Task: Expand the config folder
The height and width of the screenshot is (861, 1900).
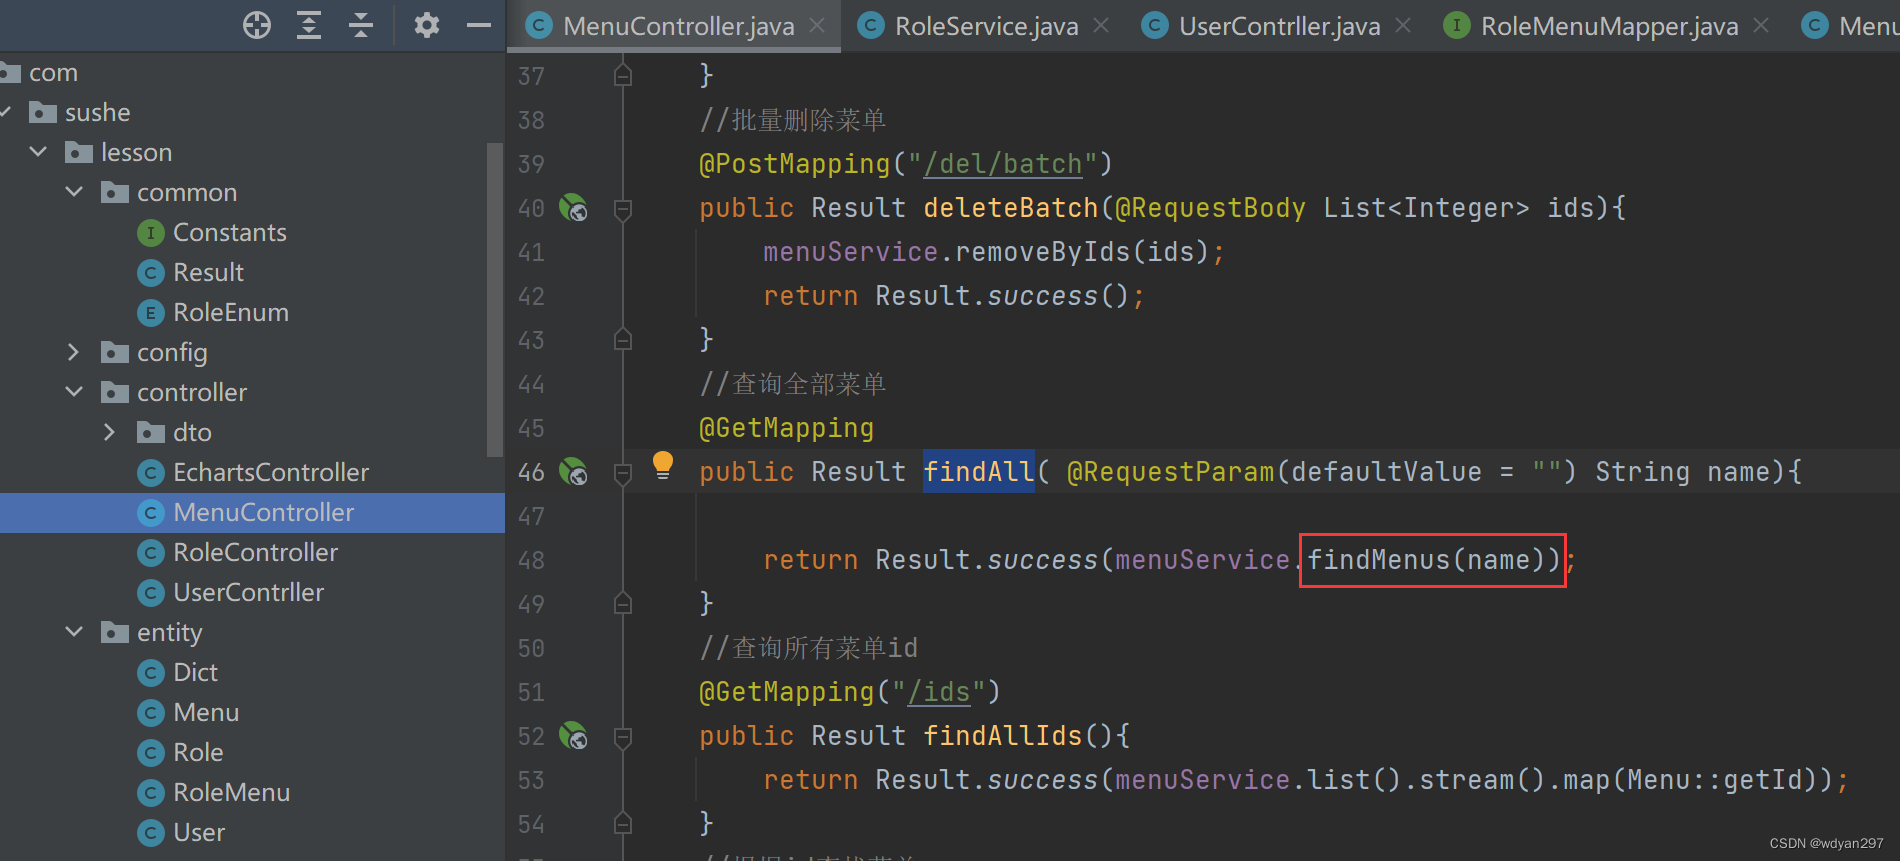Action: pyautogui.click(x=74, y=352)
